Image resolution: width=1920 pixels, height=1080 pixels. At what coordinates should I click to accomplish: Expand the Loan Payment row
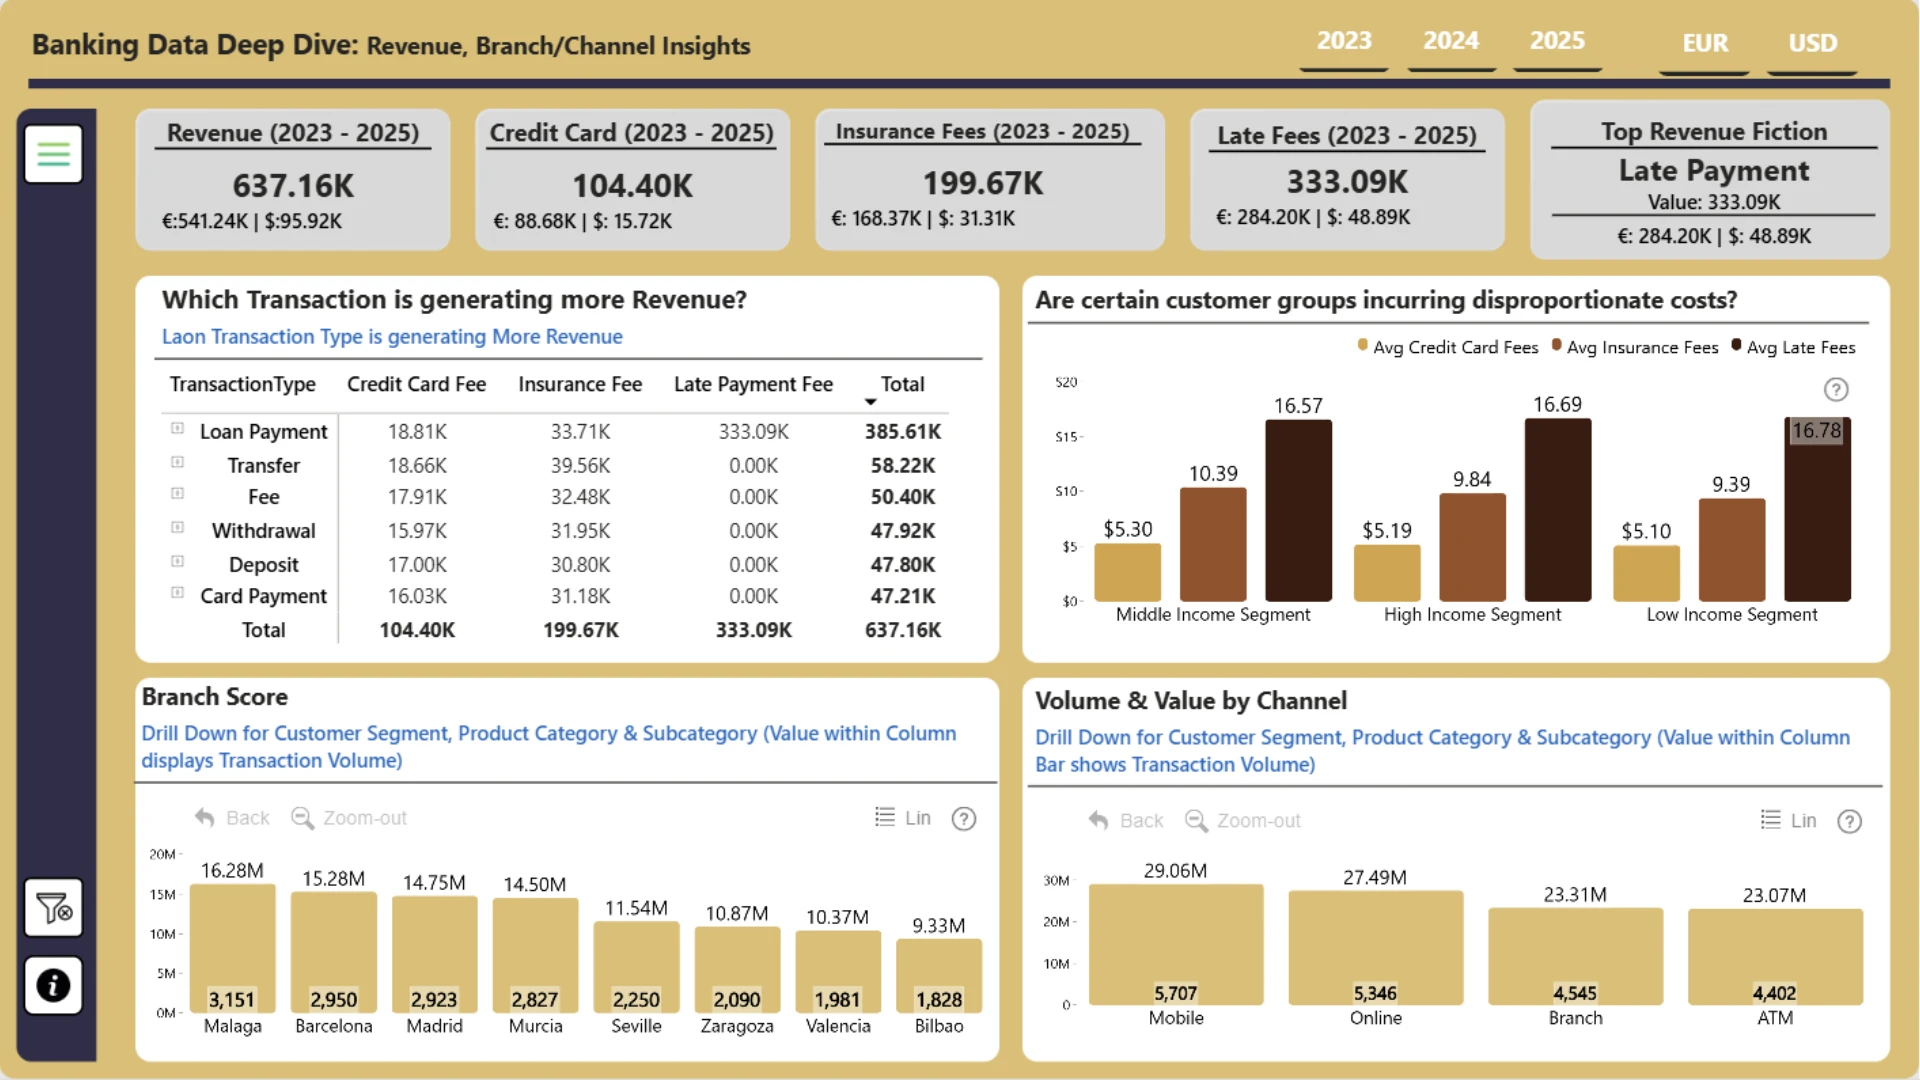[177, 428]
